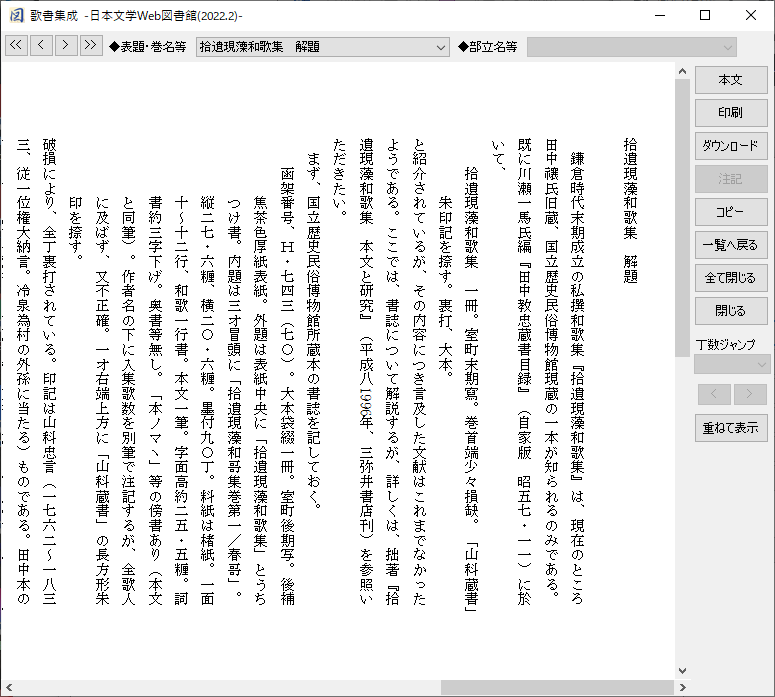Click 全て閉じる button

pyautogui.click(x=731, y=278)
